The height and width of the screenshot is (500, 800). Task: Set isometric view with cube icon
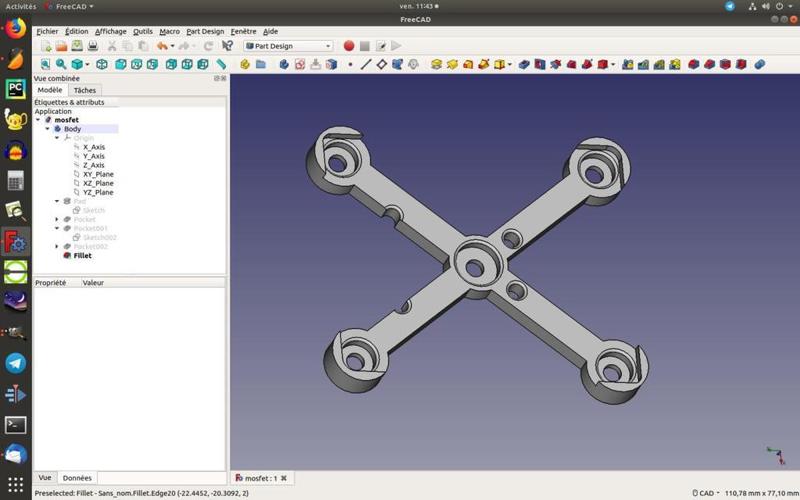click(77, 64)
